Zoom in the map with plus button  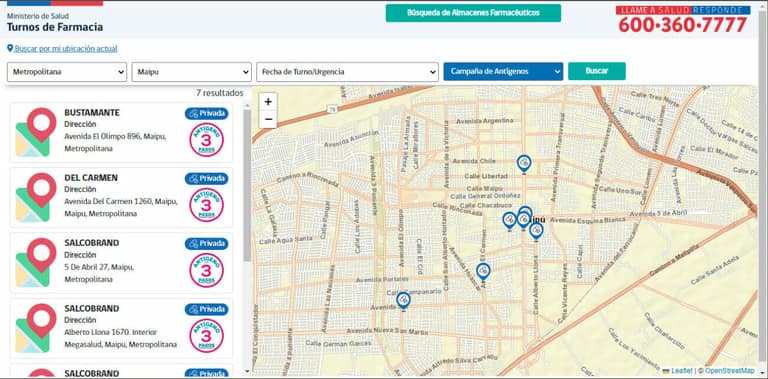[x=268, y=102]
